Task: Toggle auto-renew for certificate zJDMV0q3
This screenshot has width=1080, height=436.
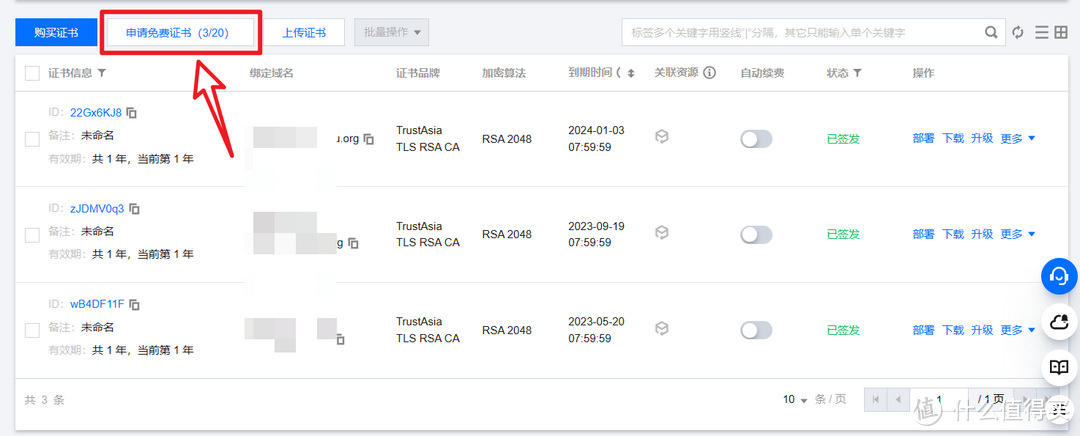Action: click(x=756, y=235)
